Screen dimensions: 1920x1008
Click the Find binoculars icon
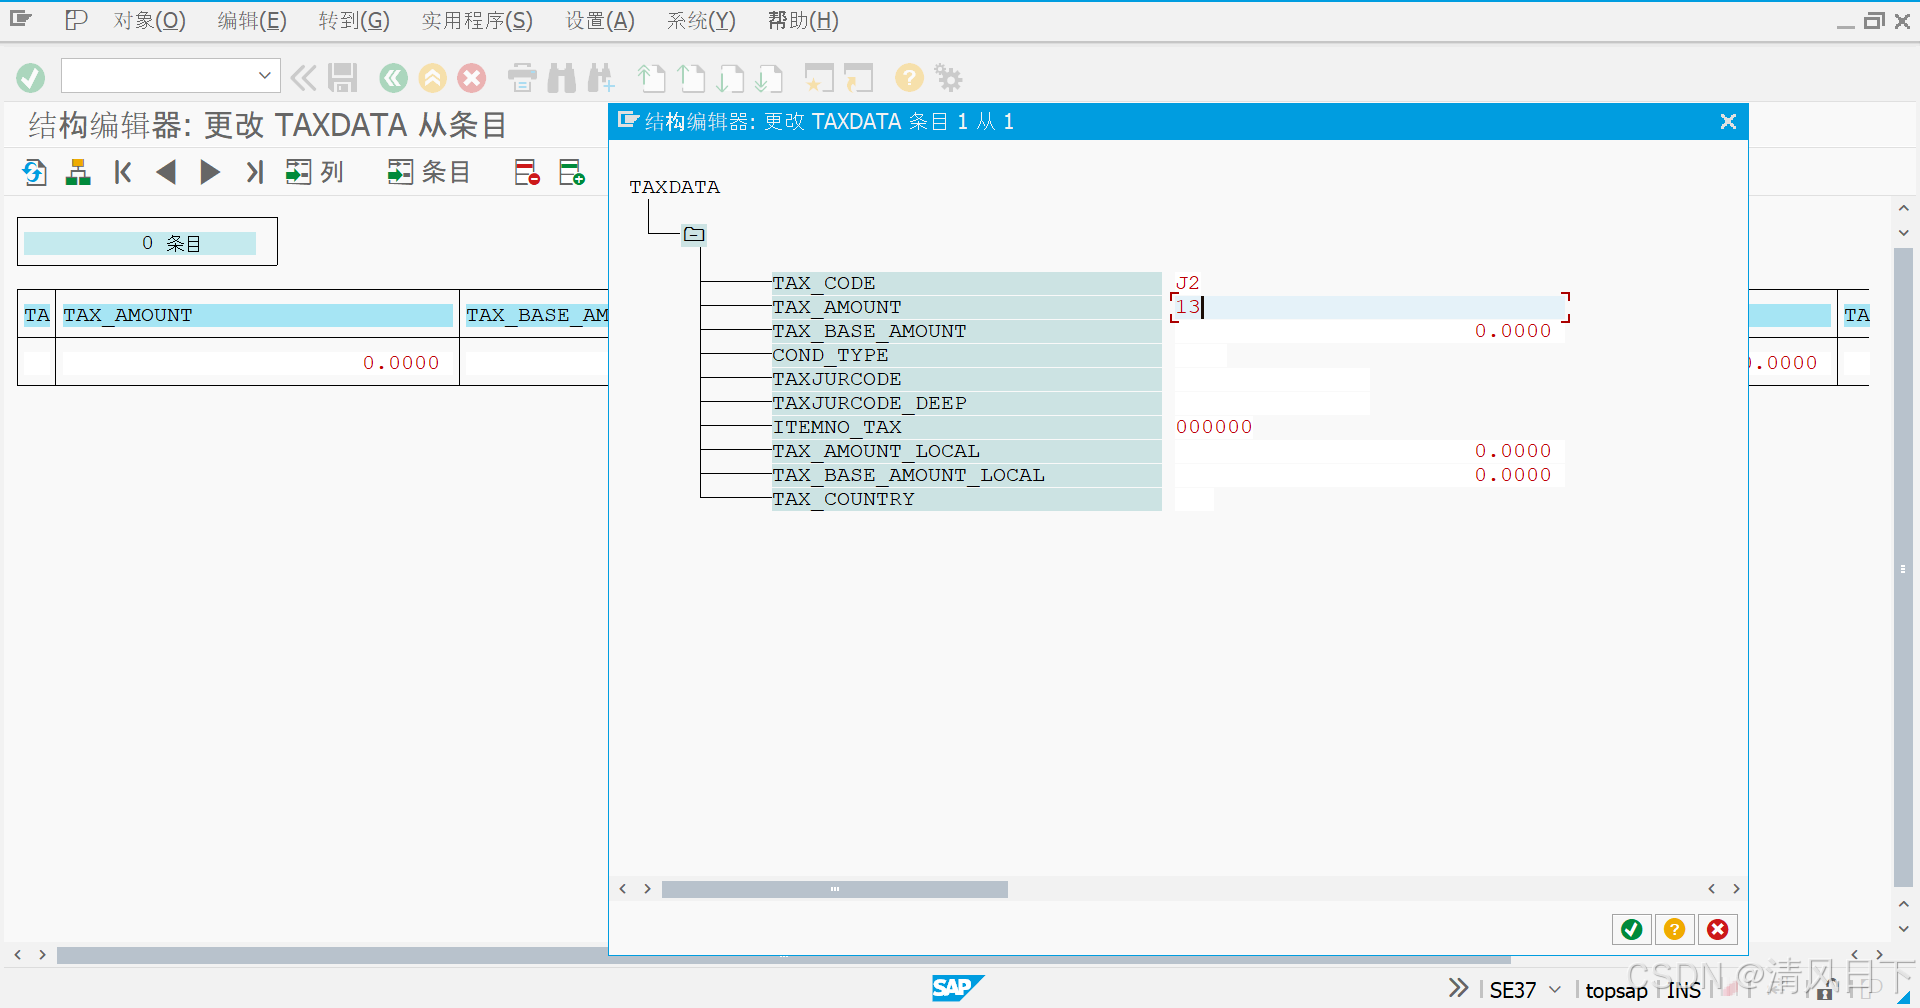[x=562, y=77]
